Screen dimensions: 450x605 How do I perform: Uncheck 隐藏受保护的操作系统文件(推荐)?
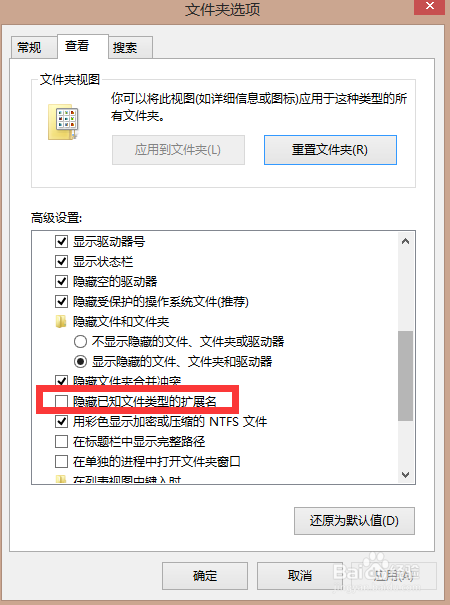(62, 301)
